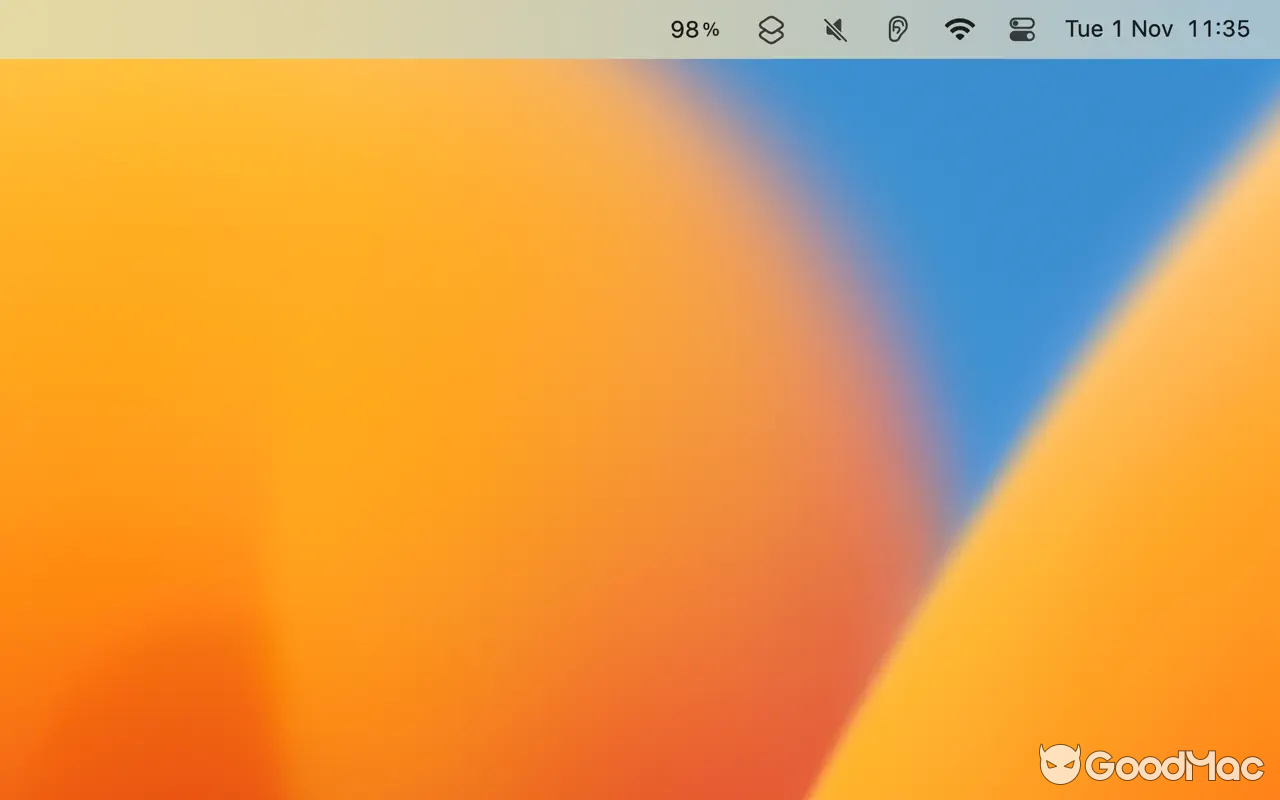The width and height of the screenshot is (1280, 800).
Task: Adjust volume via the sound status control
Action: coord(834,29)
